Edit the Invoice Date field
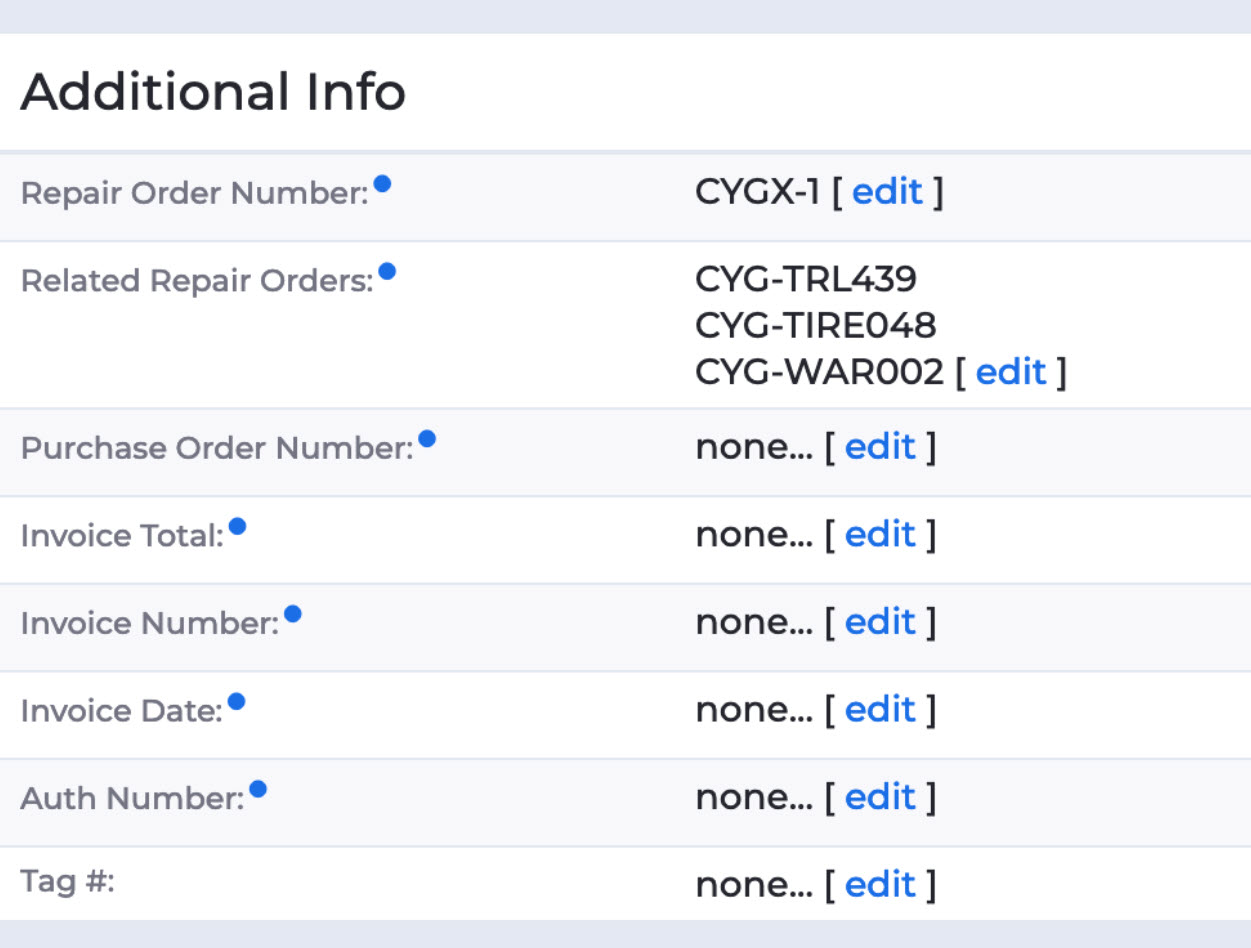The width and height of the screenshot is (1251, 948). point(880,710)
